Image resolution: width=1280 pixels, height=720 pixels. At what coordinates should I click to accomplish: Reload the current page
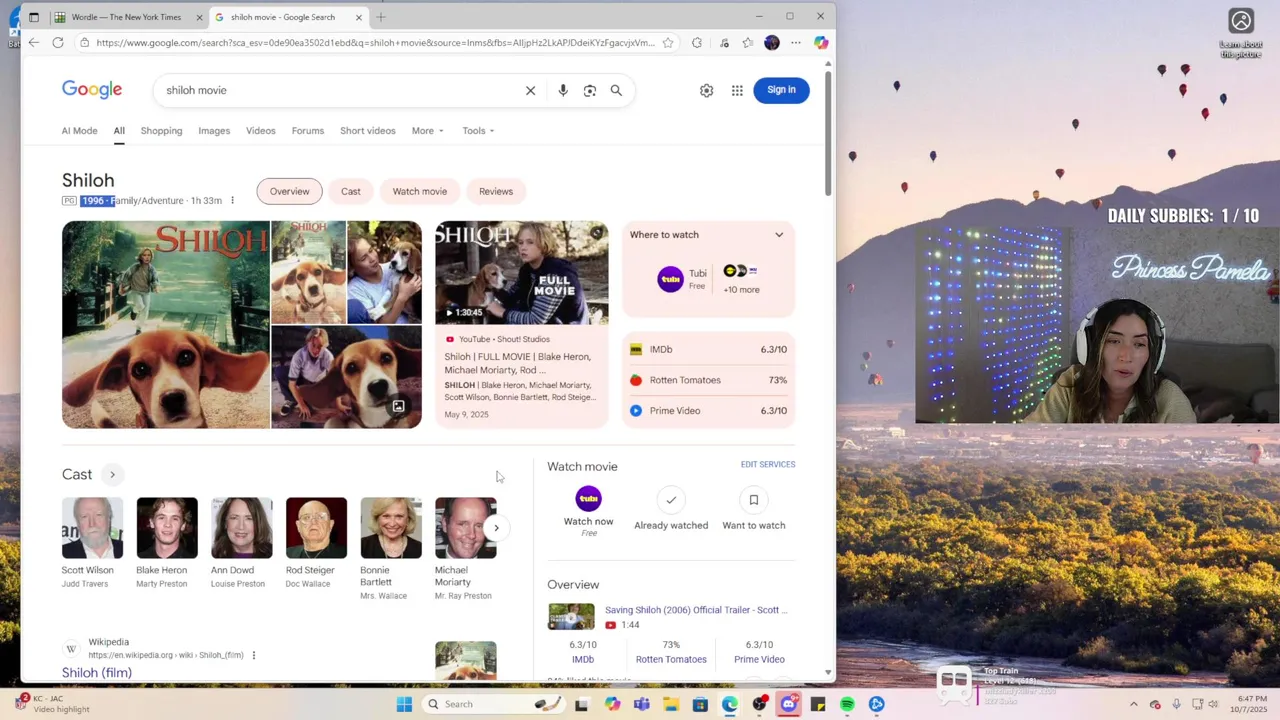pos(58,43)
